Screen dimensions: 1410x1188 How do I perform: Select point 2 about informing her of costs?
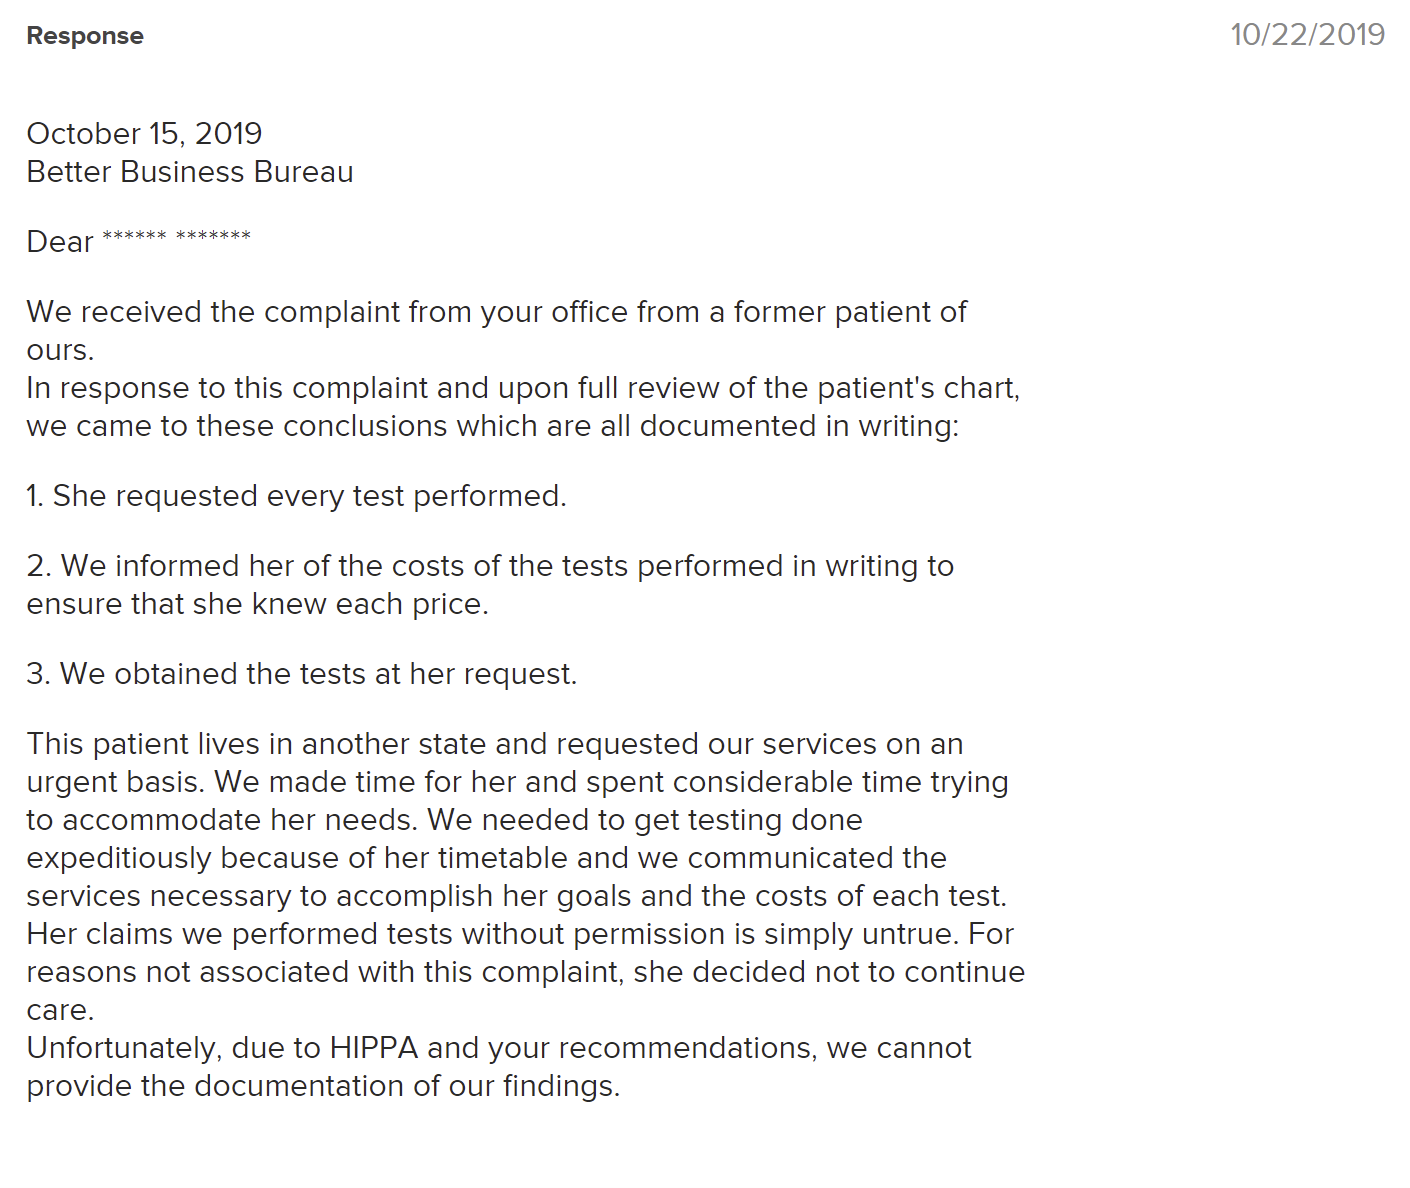[x=490, y=566]
